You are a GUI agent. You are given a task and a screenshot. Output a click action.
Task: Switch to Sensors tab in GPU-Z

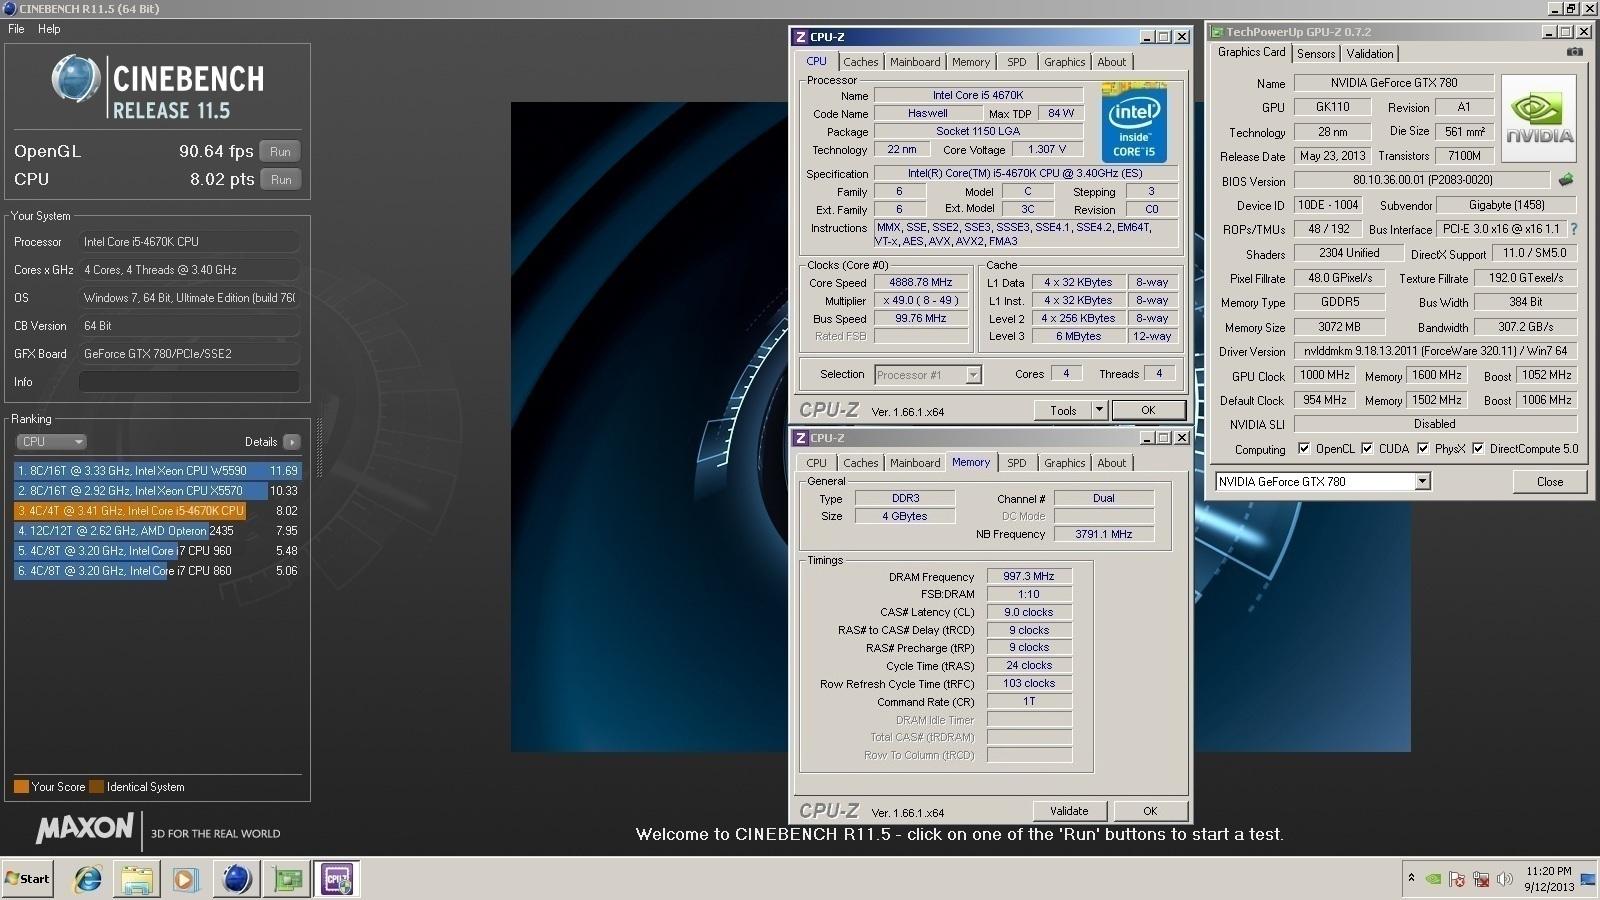tap(1316, 54)
